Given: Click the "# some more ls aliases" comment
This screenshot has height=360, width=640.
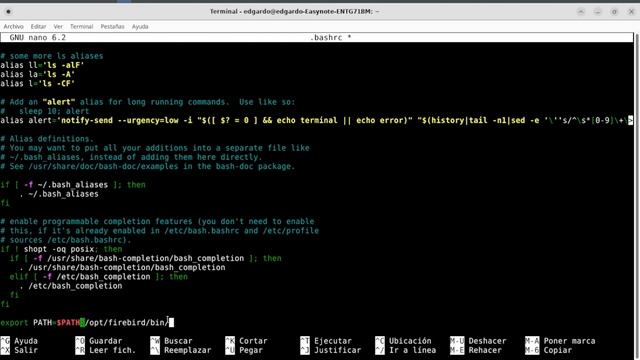Looking at the screenshot, I should coord(51,56).
